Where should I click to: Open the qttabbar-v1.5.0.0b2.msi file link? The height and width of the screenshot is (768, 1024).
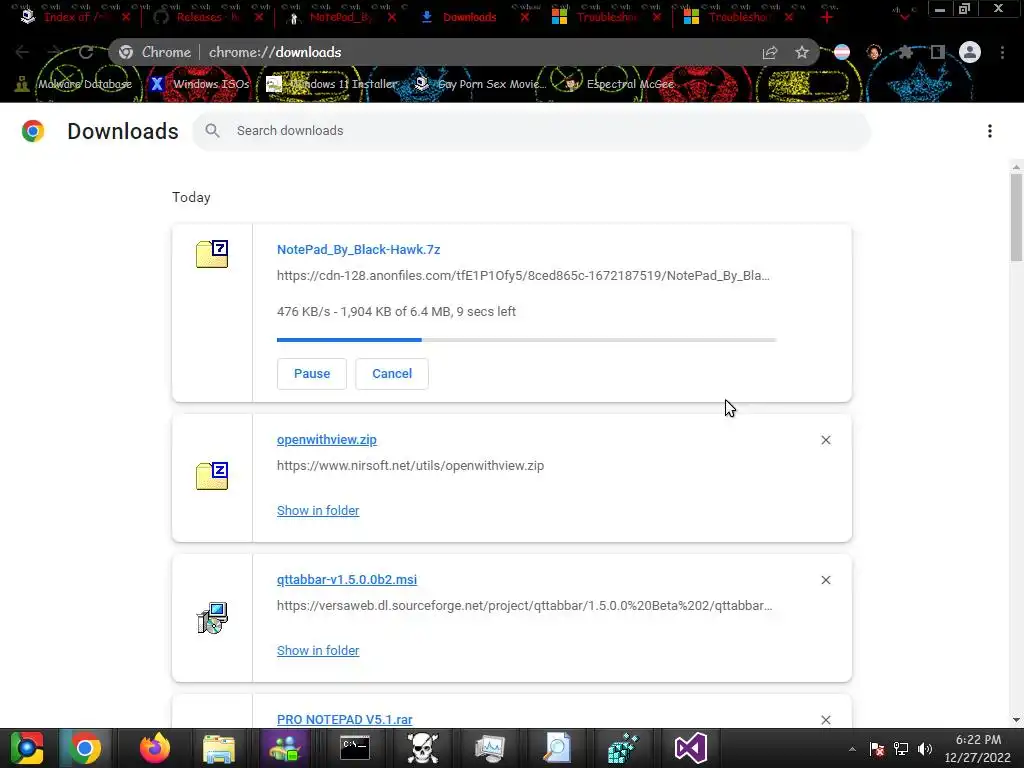click(x=347, y=579)
